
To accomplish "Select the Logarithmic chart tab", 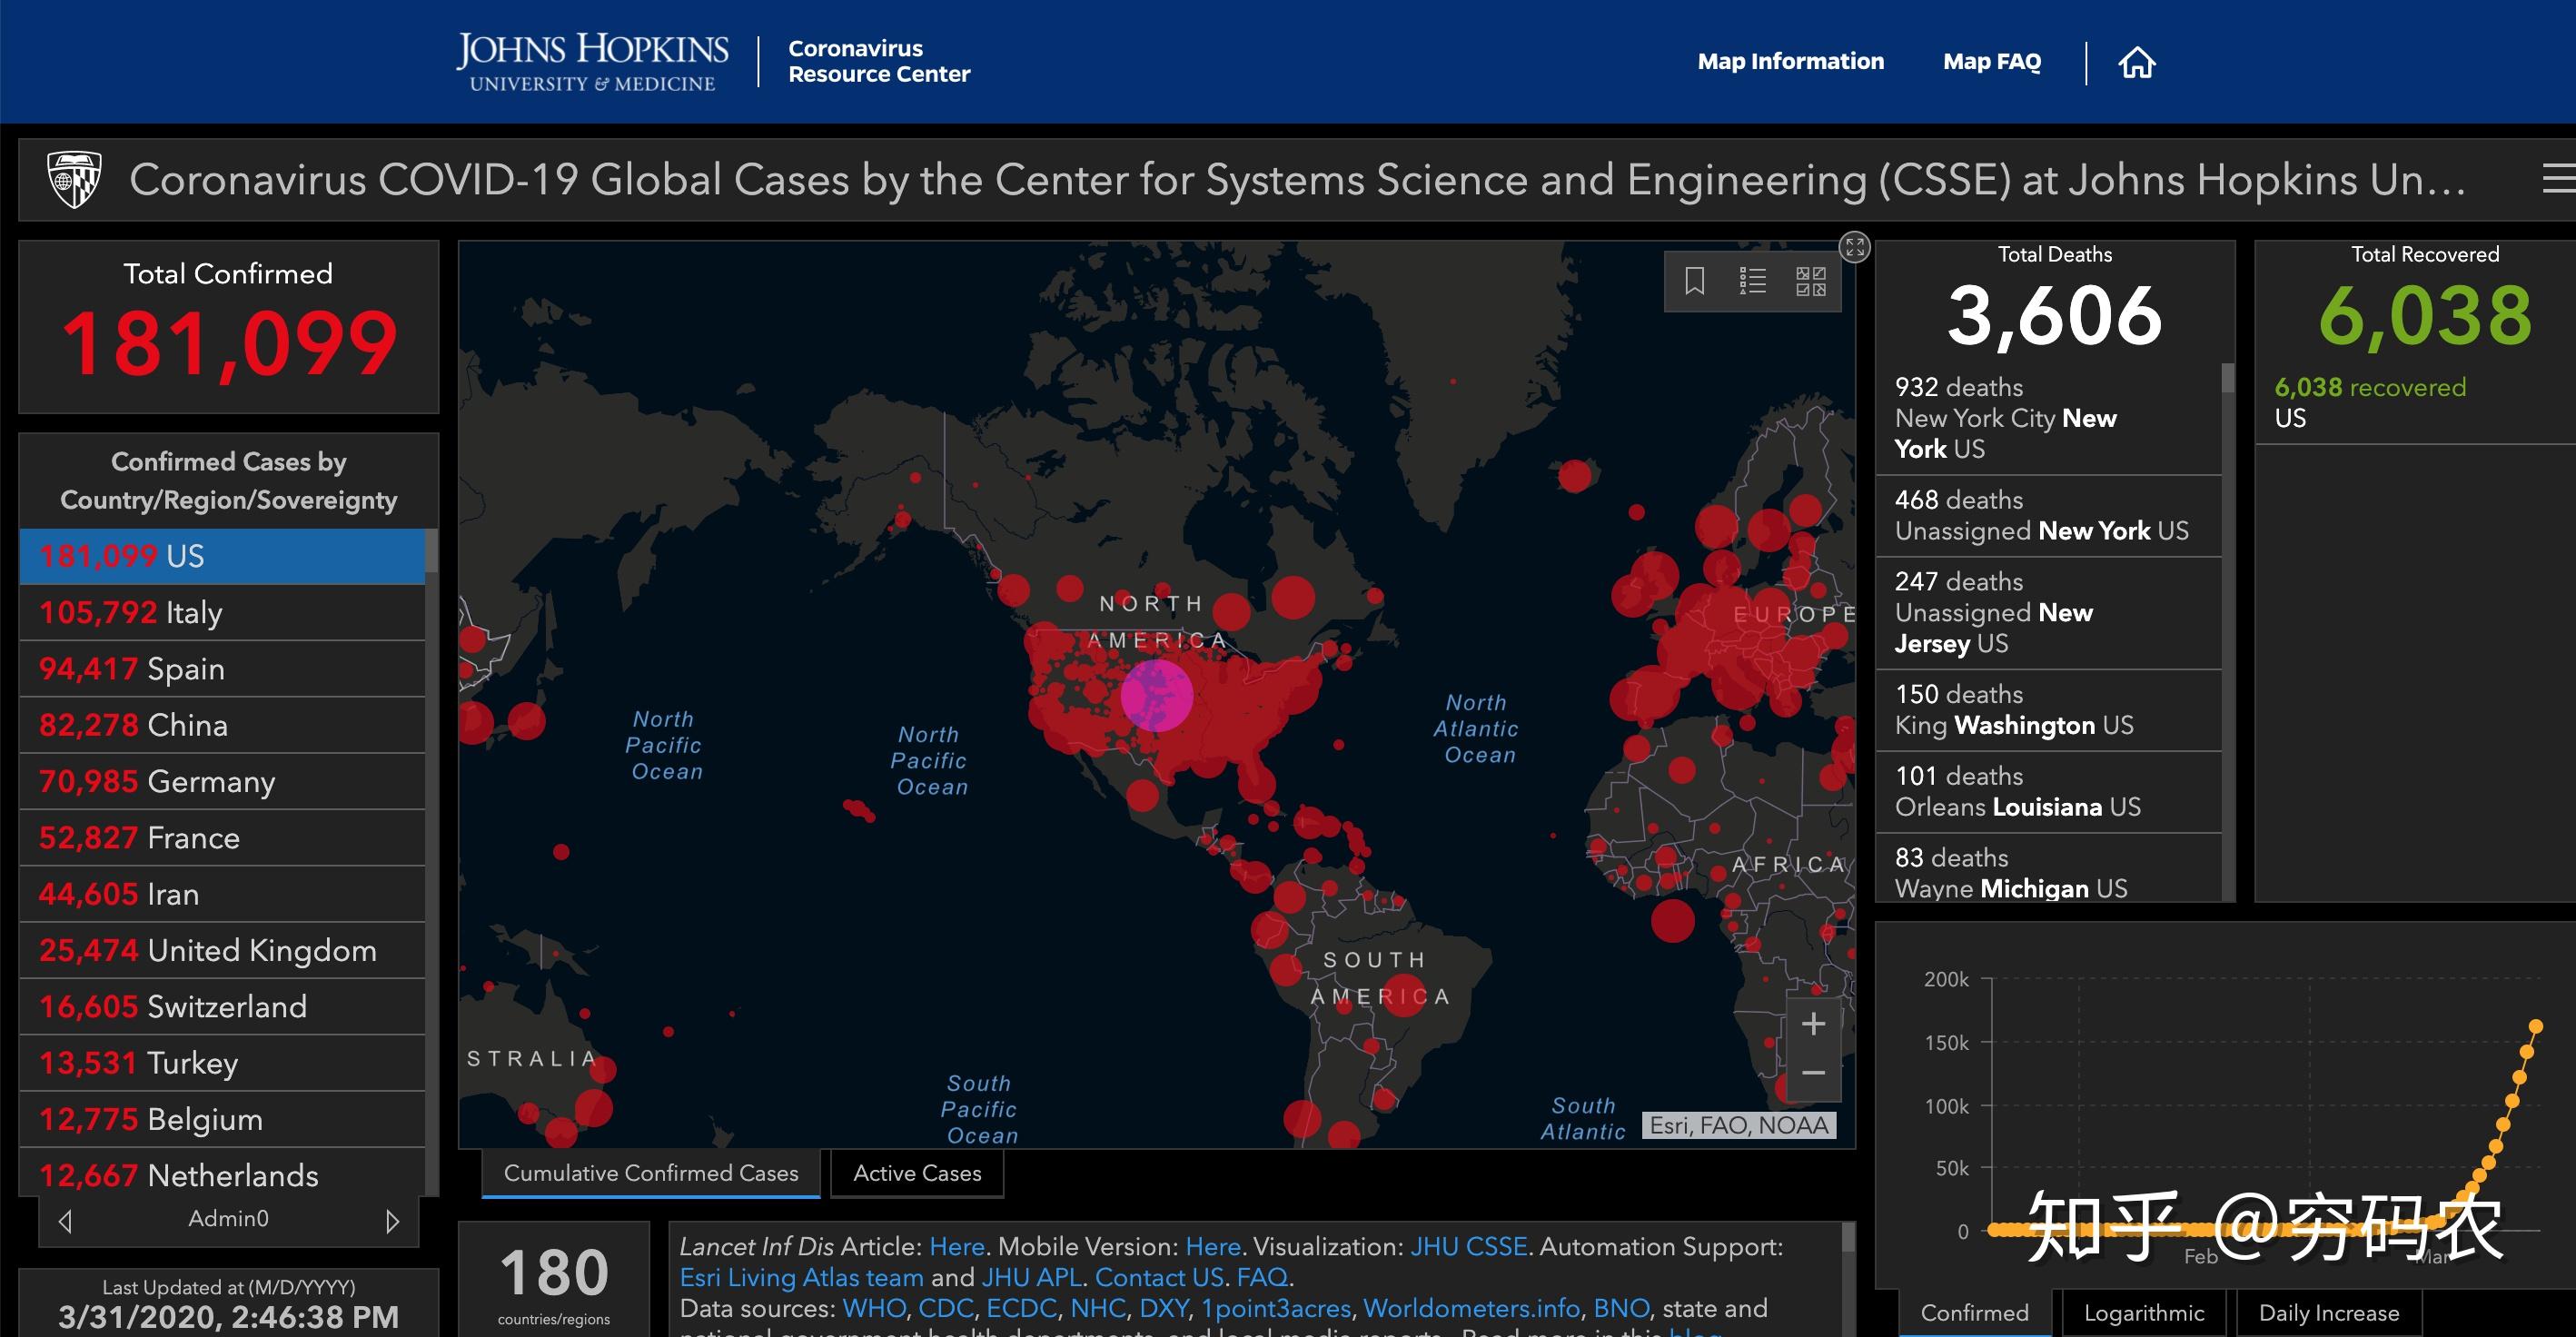I will 2144,1313.
